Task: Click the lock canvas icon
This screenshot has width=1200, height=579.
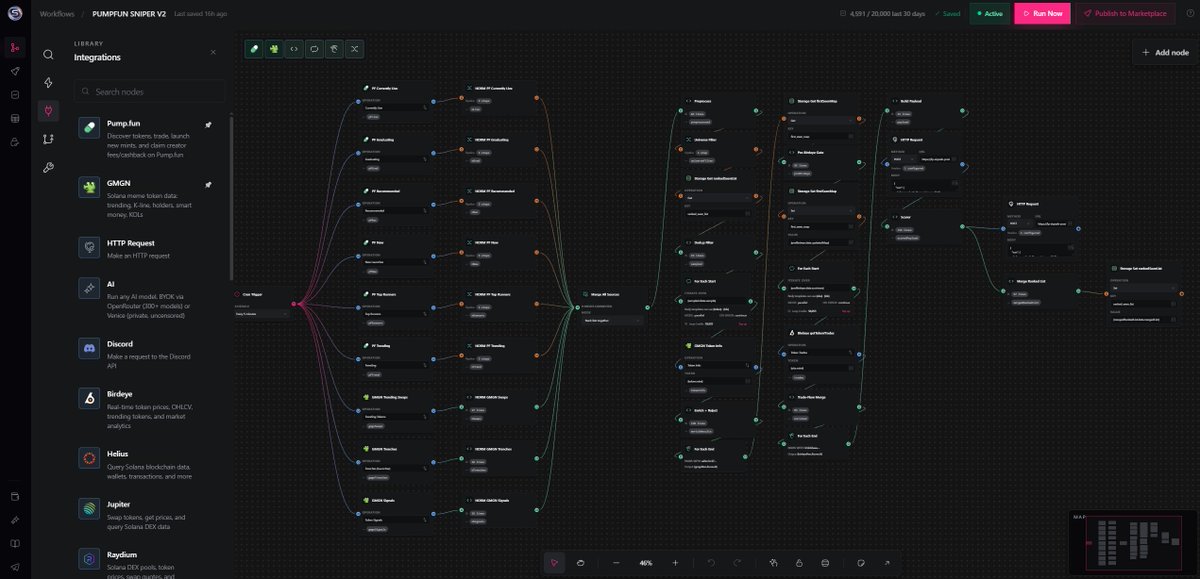Action: (800, 563)
